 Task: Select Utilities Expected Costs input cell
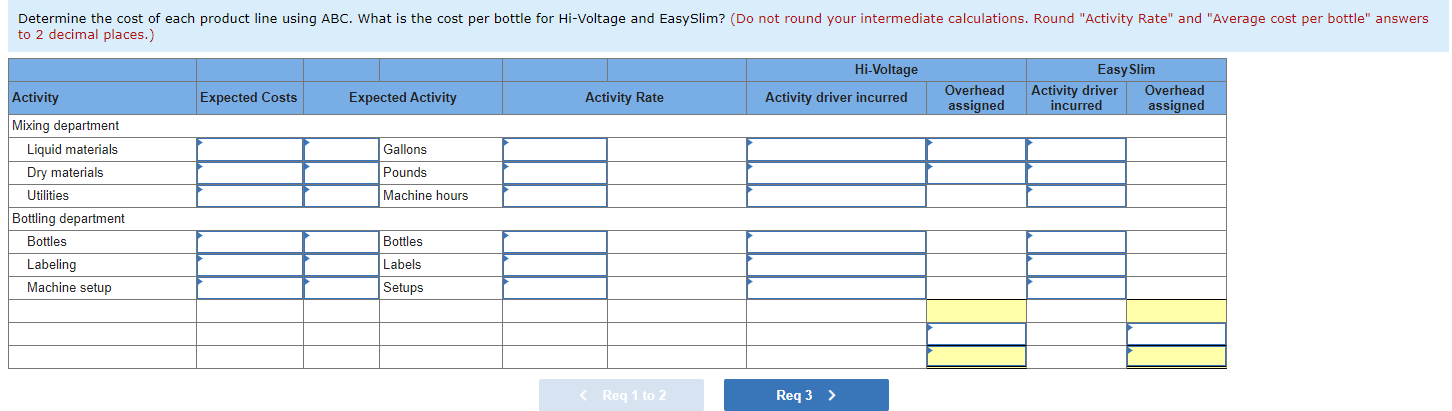pyautogui.click(x=250, y=195)
